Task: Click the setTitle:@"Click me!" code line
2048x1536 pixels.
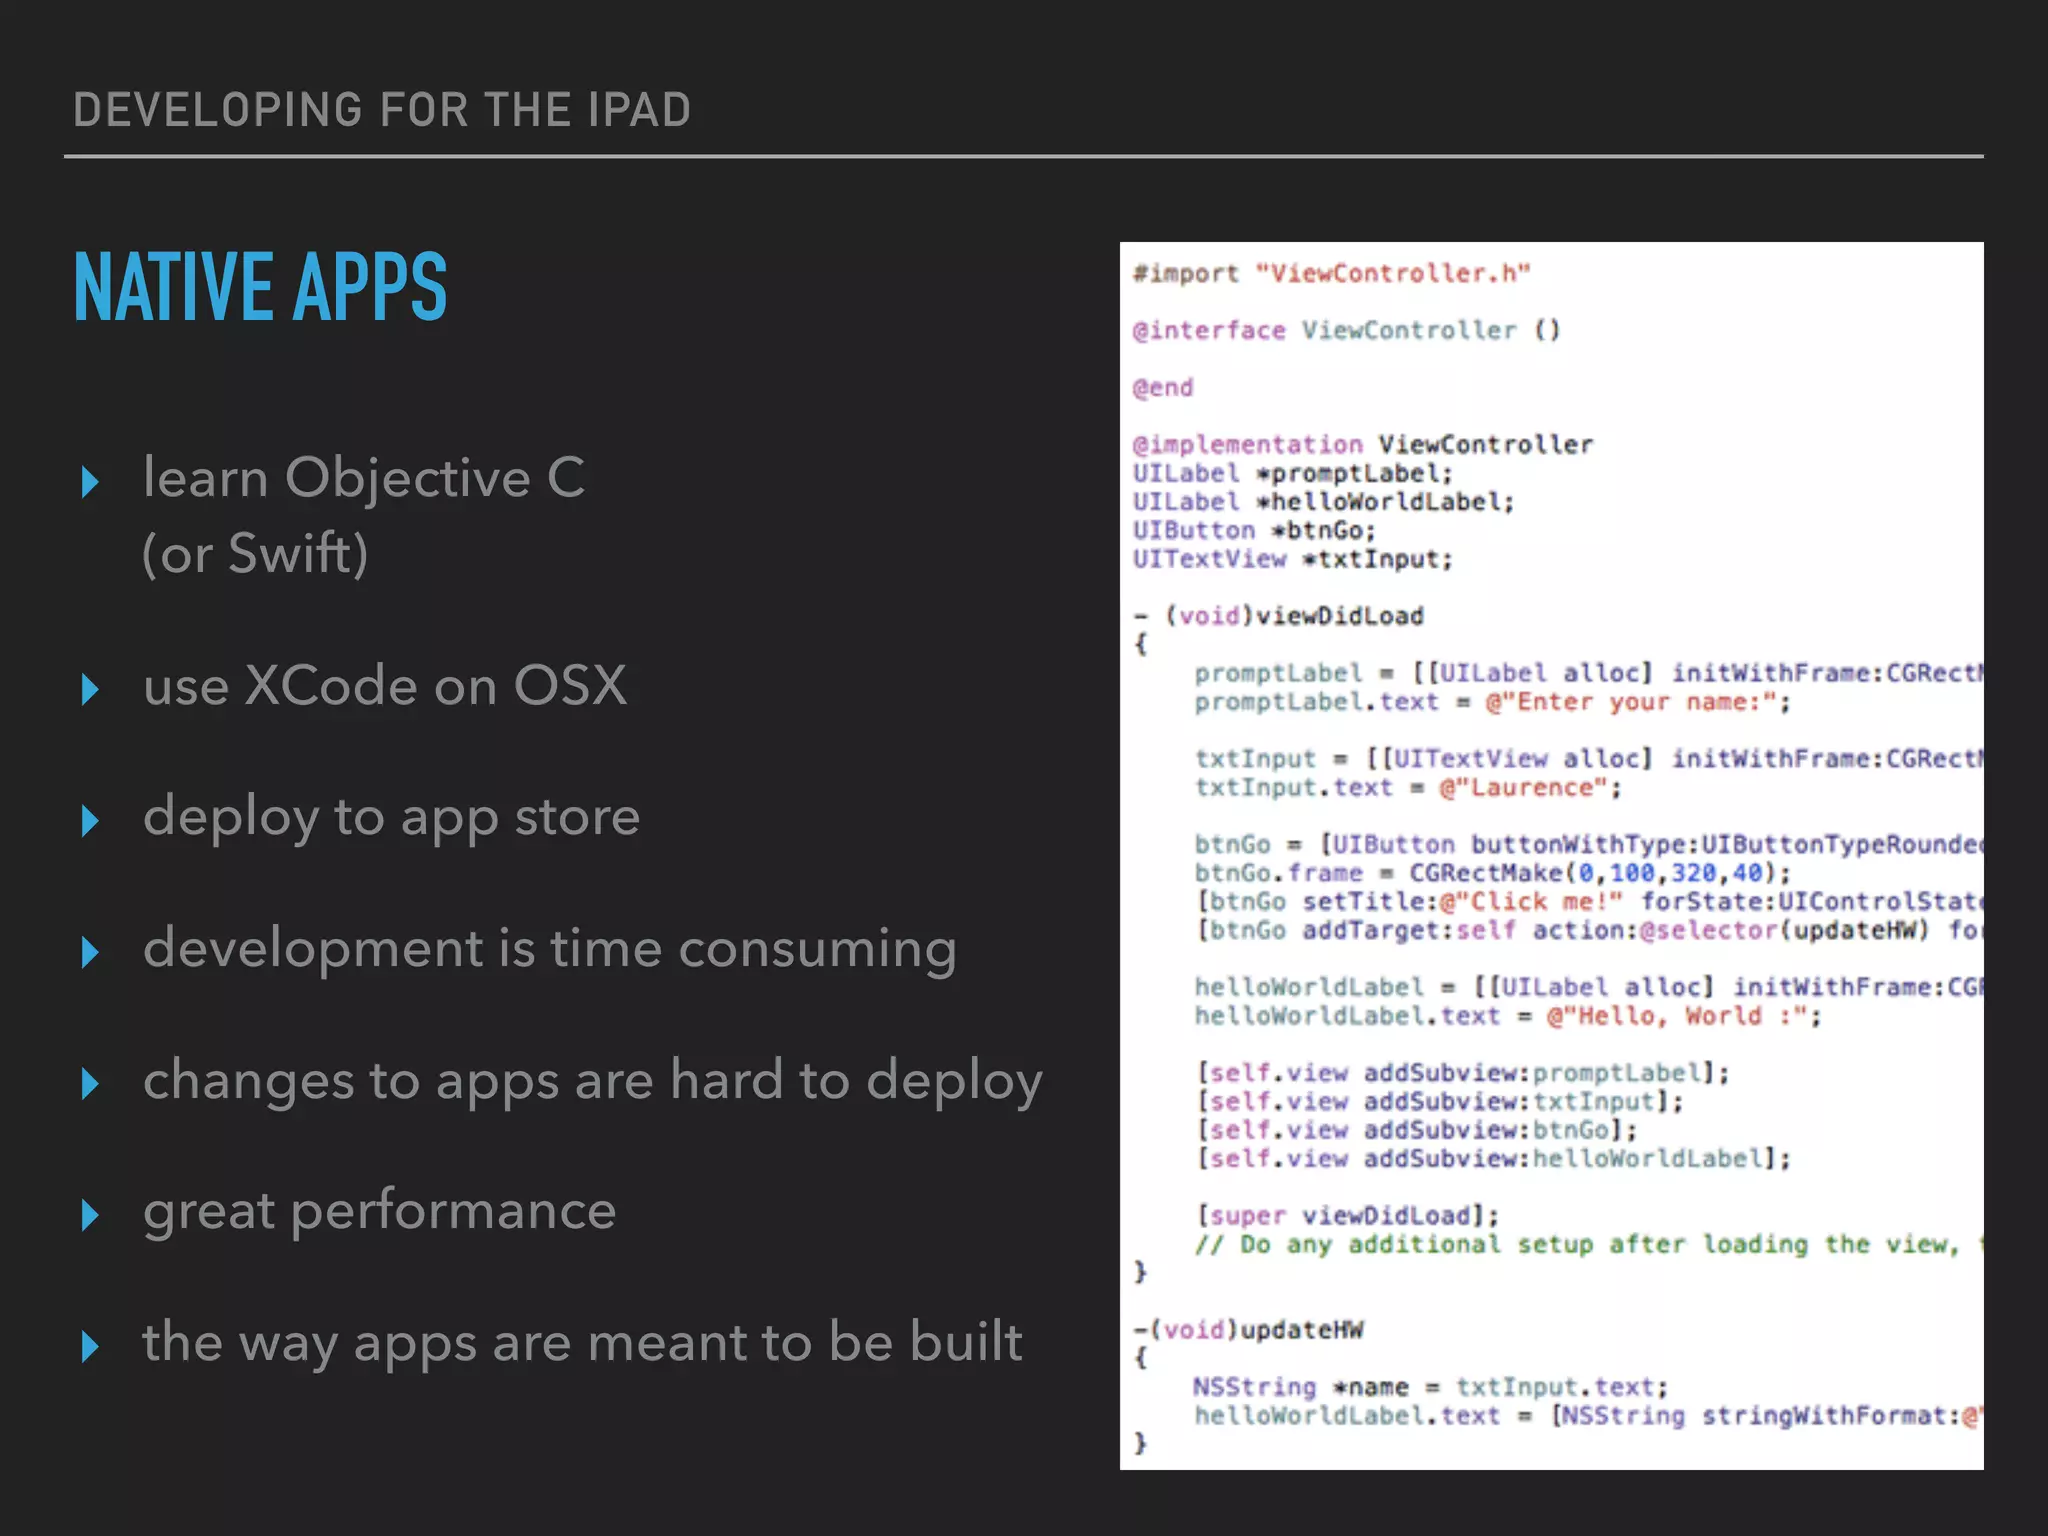Action: 1589,902
